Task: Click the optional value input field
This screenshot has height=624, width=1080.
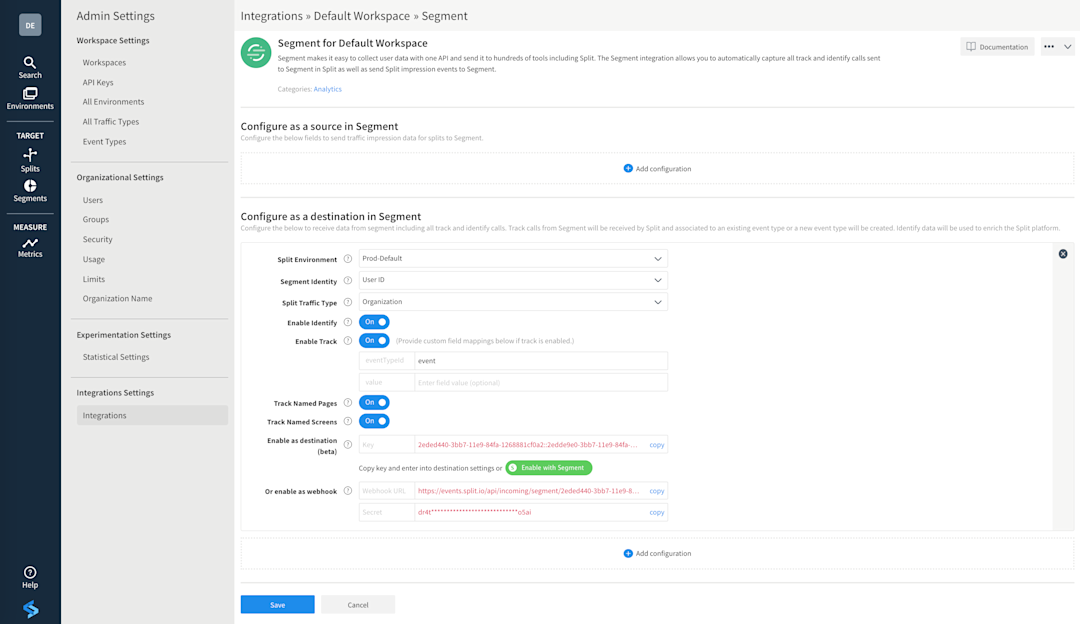Action: 541,382
